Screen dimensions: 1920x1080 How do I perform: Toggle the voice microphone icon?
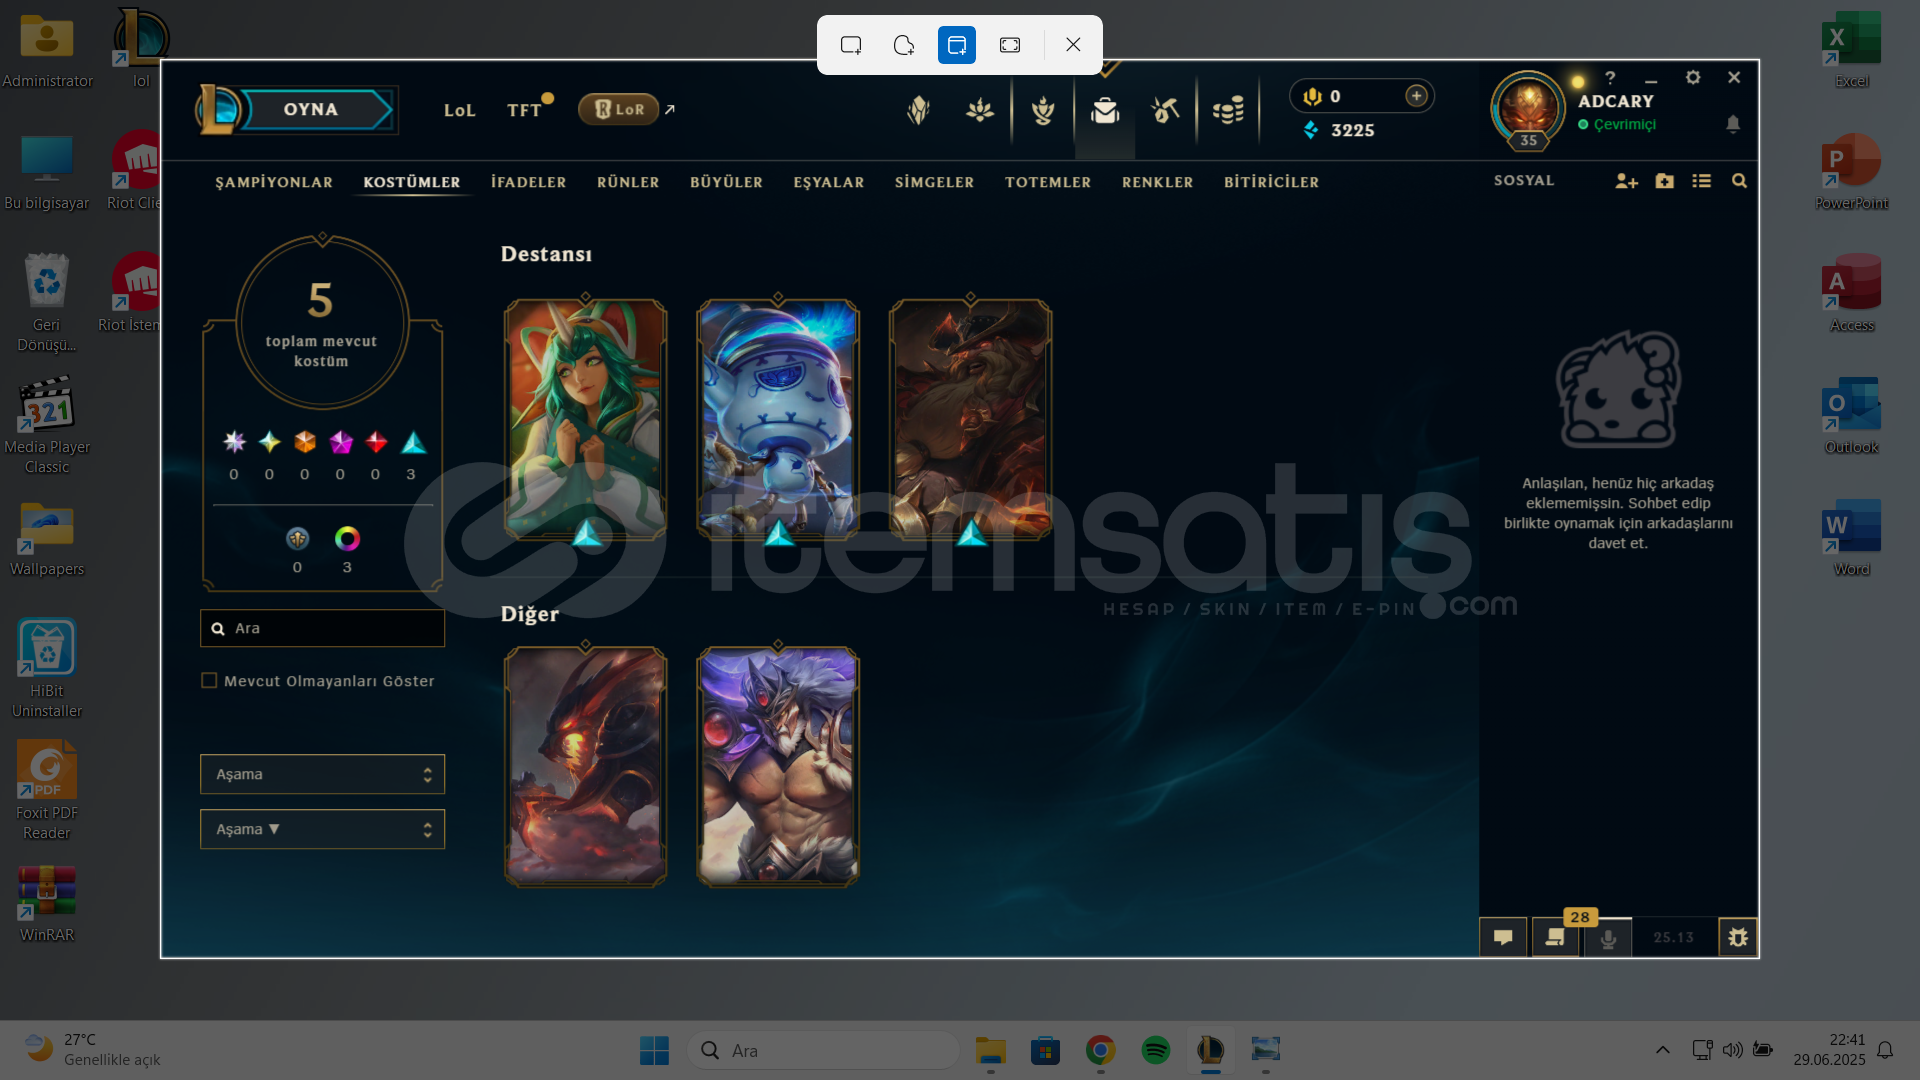1608,938
